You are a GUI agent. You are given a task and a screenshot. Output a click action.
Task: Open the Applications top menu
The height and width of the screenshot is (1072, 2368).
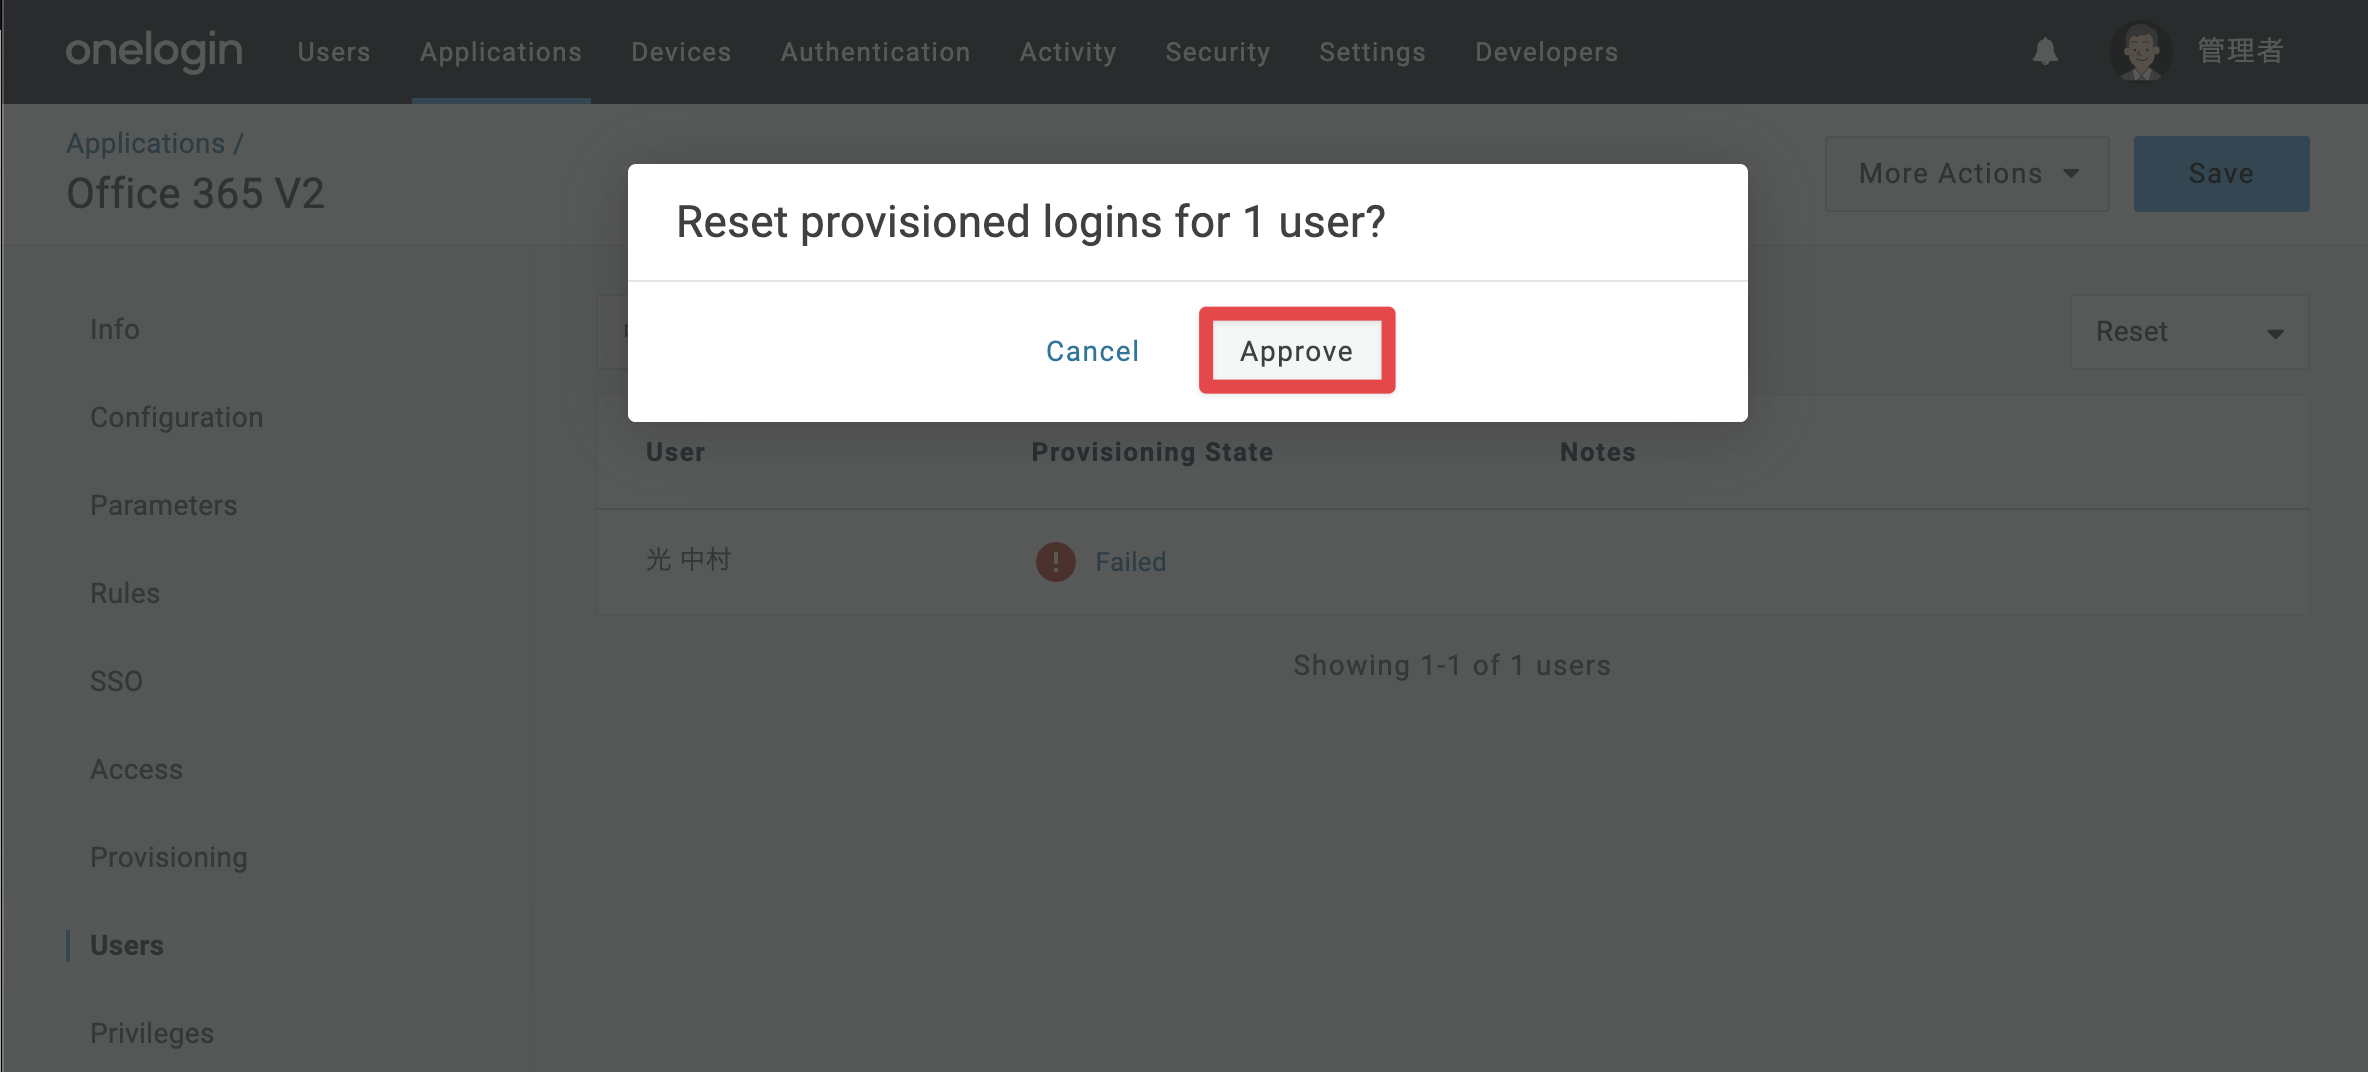[501, 52]
